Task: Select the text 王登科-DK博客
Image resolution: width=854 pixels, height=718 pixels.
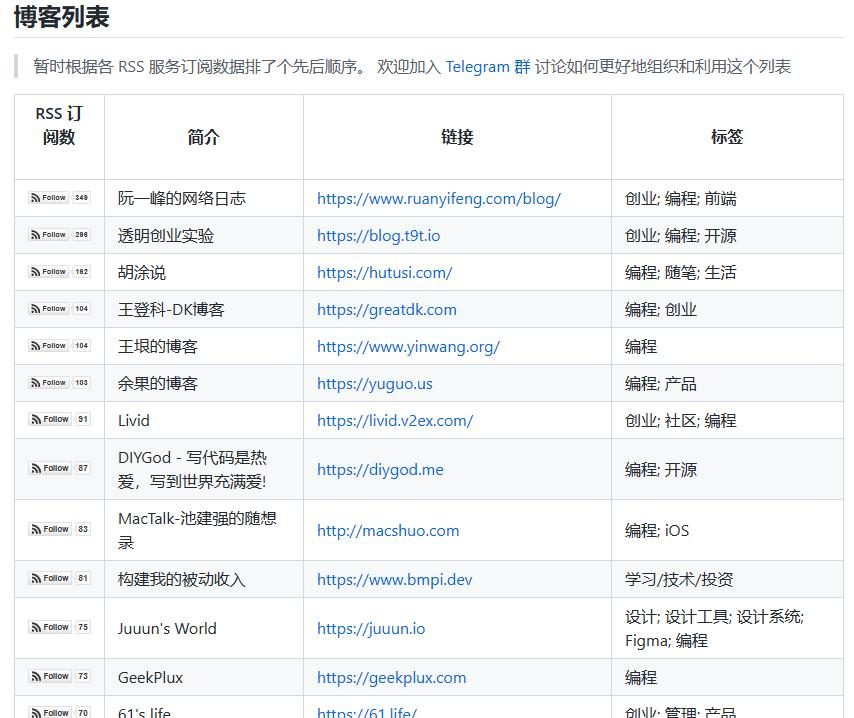Action: click(x=171, y=310)
